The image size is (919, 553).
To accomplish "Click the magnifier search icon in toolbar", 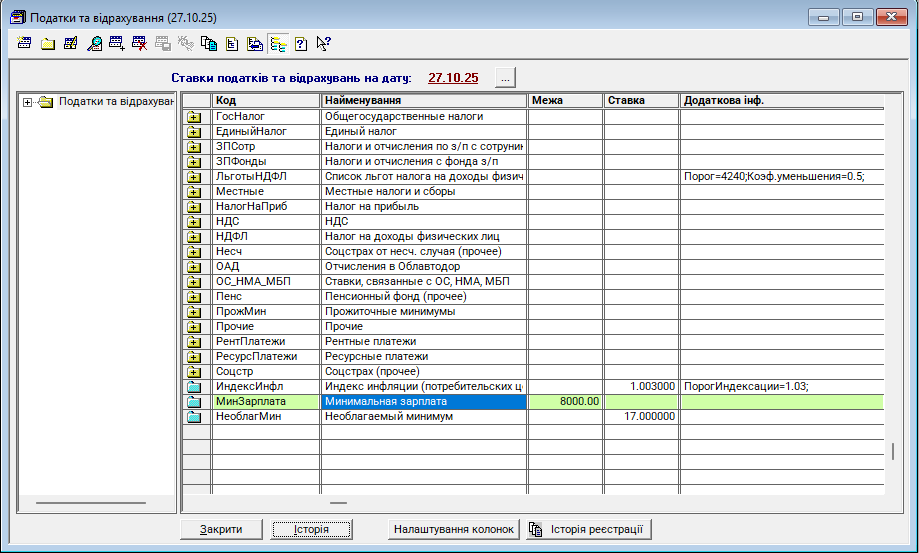I will pyautogui.click(x=93, y=43).
